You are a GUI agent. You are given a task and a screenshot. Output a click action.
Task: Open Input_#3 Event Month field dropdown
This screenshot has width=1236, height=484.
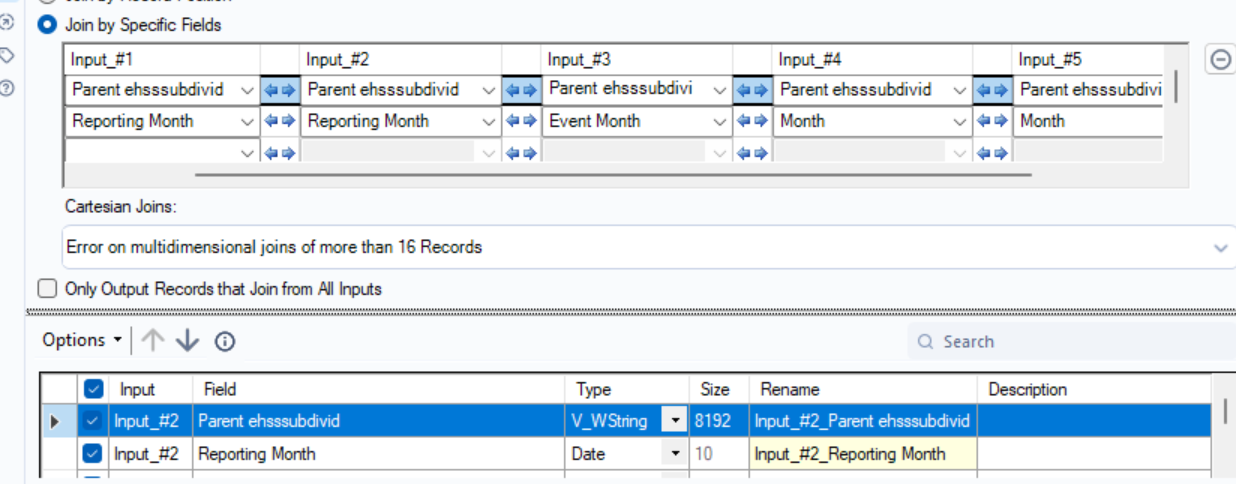coord(720,122)
